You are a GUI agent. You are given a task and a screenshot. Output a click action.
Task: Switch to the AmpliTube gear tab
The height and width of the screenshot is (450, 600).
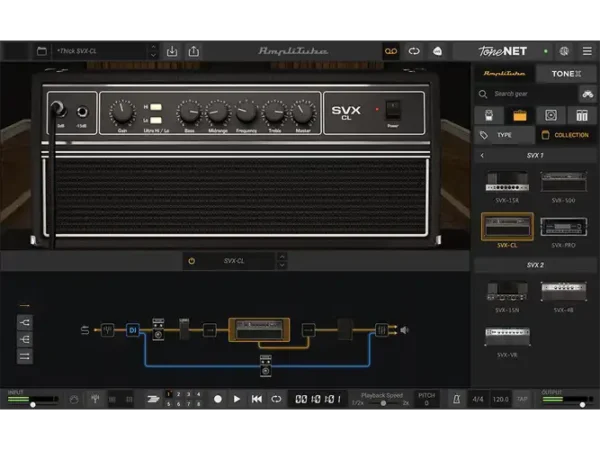(504, 73)
